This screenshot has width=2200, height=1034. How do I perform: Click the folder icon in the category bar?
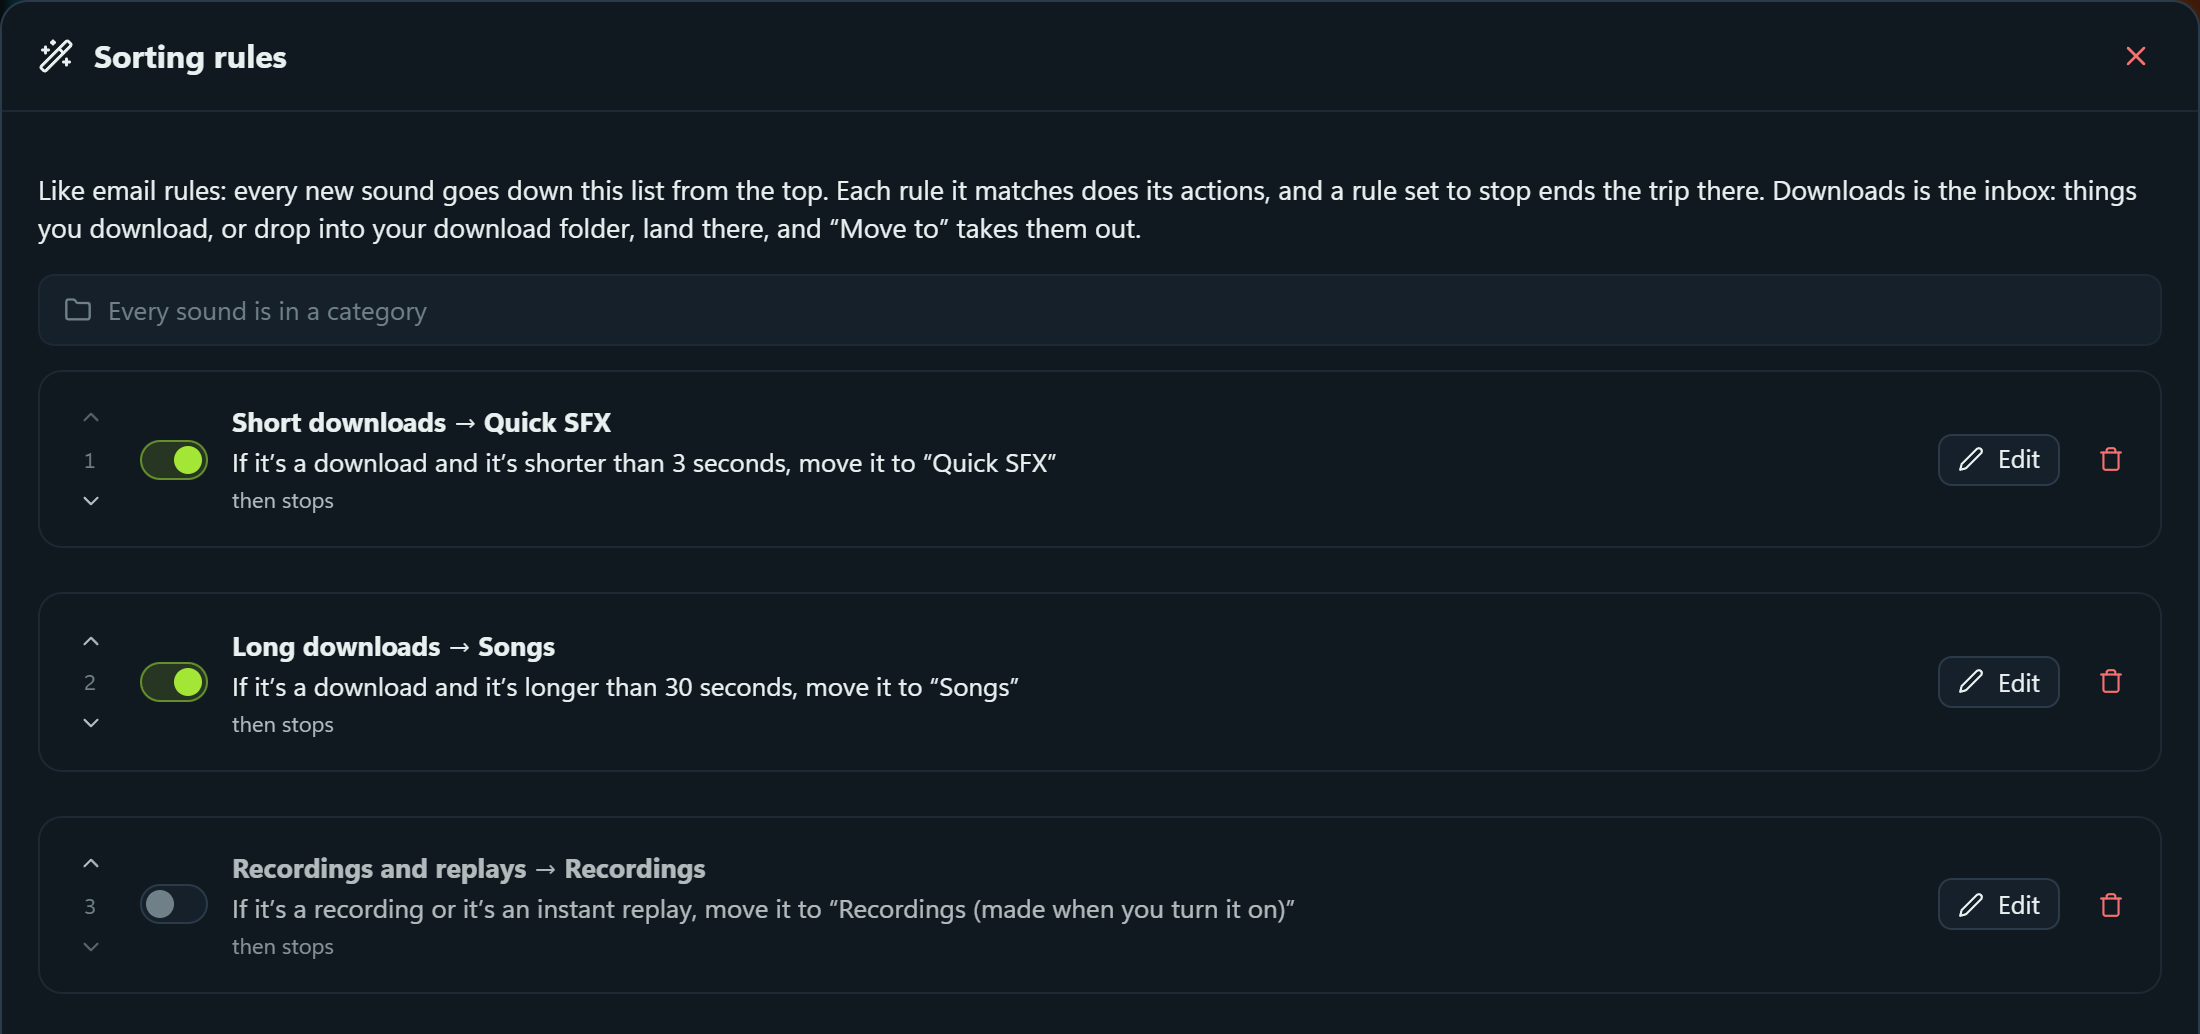click(78, 310)
